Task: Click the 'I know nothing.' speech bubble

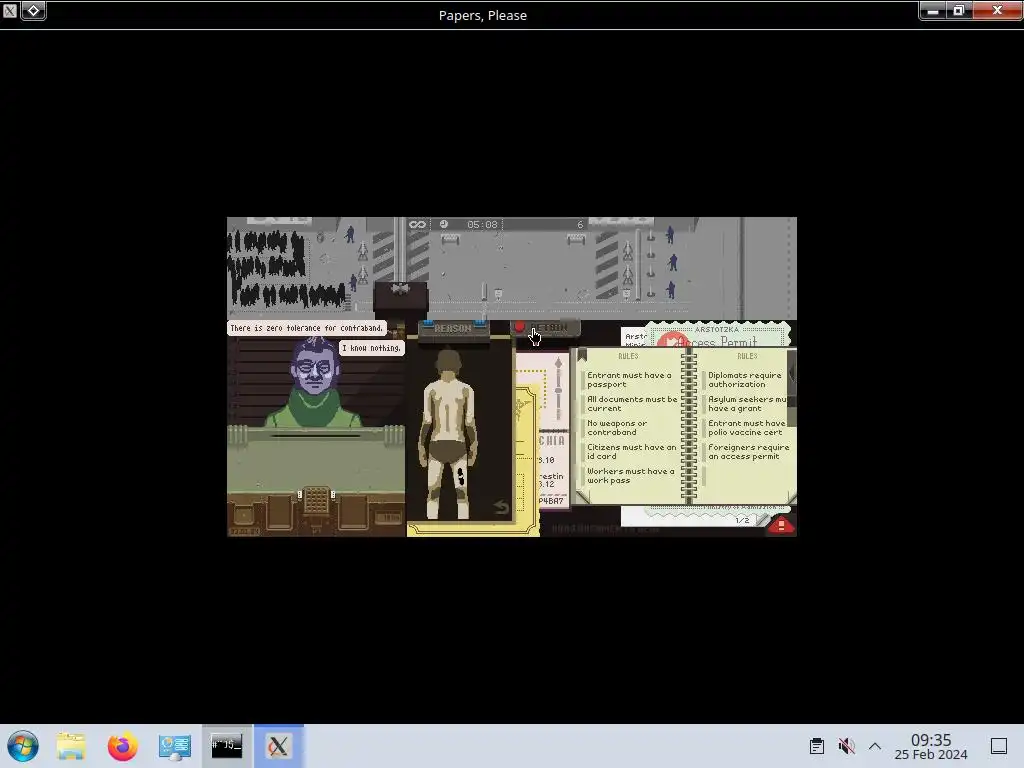Action: point(372,348)
